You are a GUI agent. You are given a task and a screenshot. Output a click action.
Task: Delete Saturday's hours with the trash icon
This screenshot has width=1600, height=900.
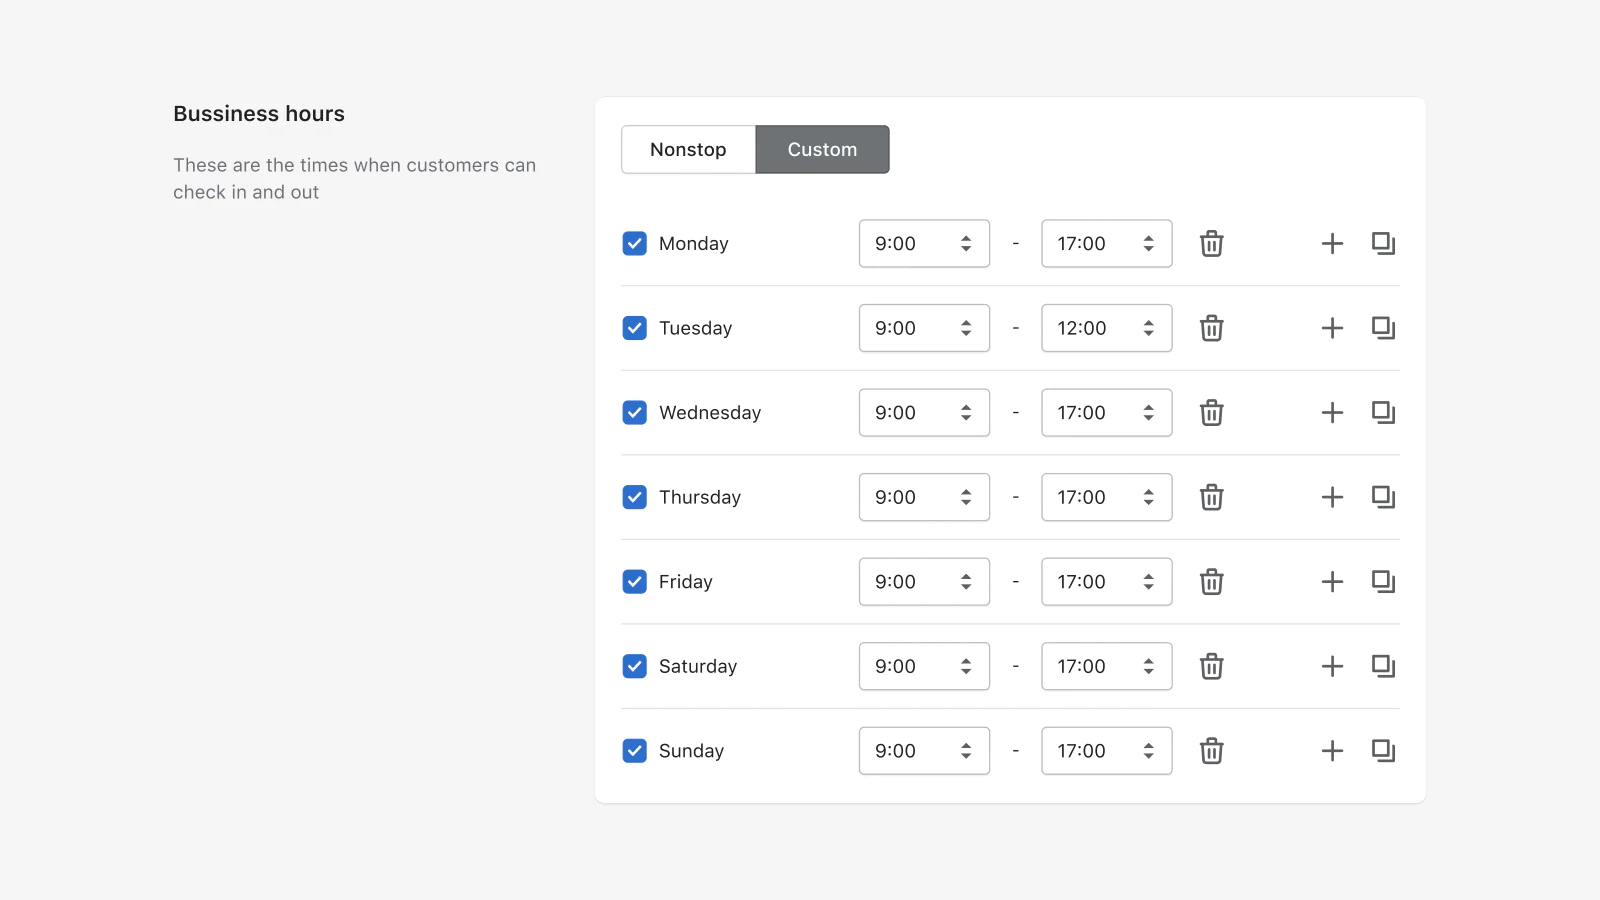(x=1211, y=666)
